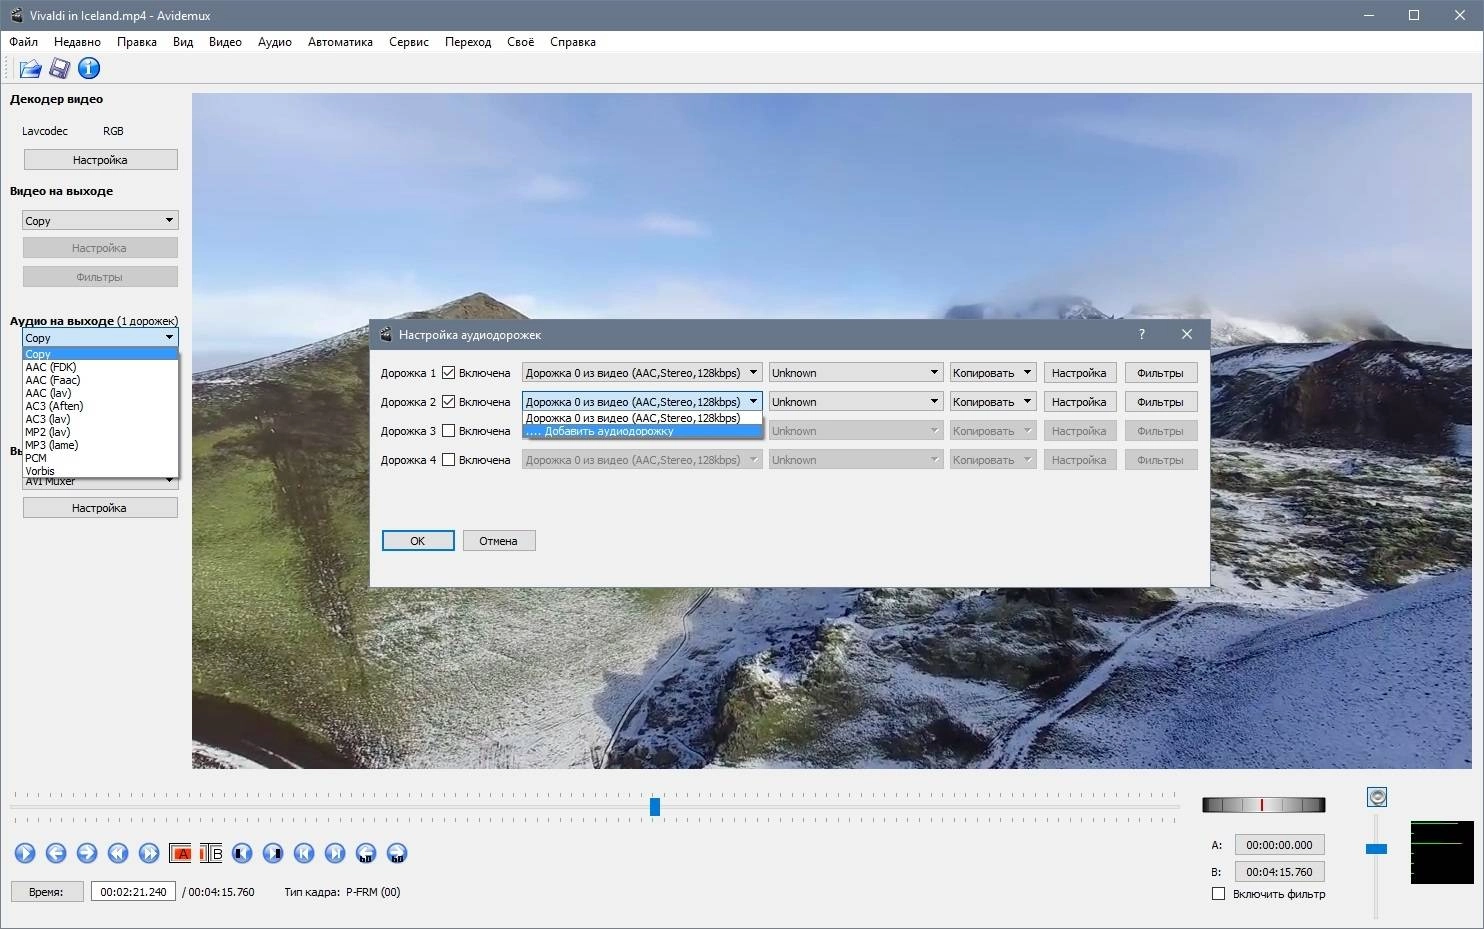
Task: Enable Дорожка 3 checkbox
Action: (x=449, y=431)
